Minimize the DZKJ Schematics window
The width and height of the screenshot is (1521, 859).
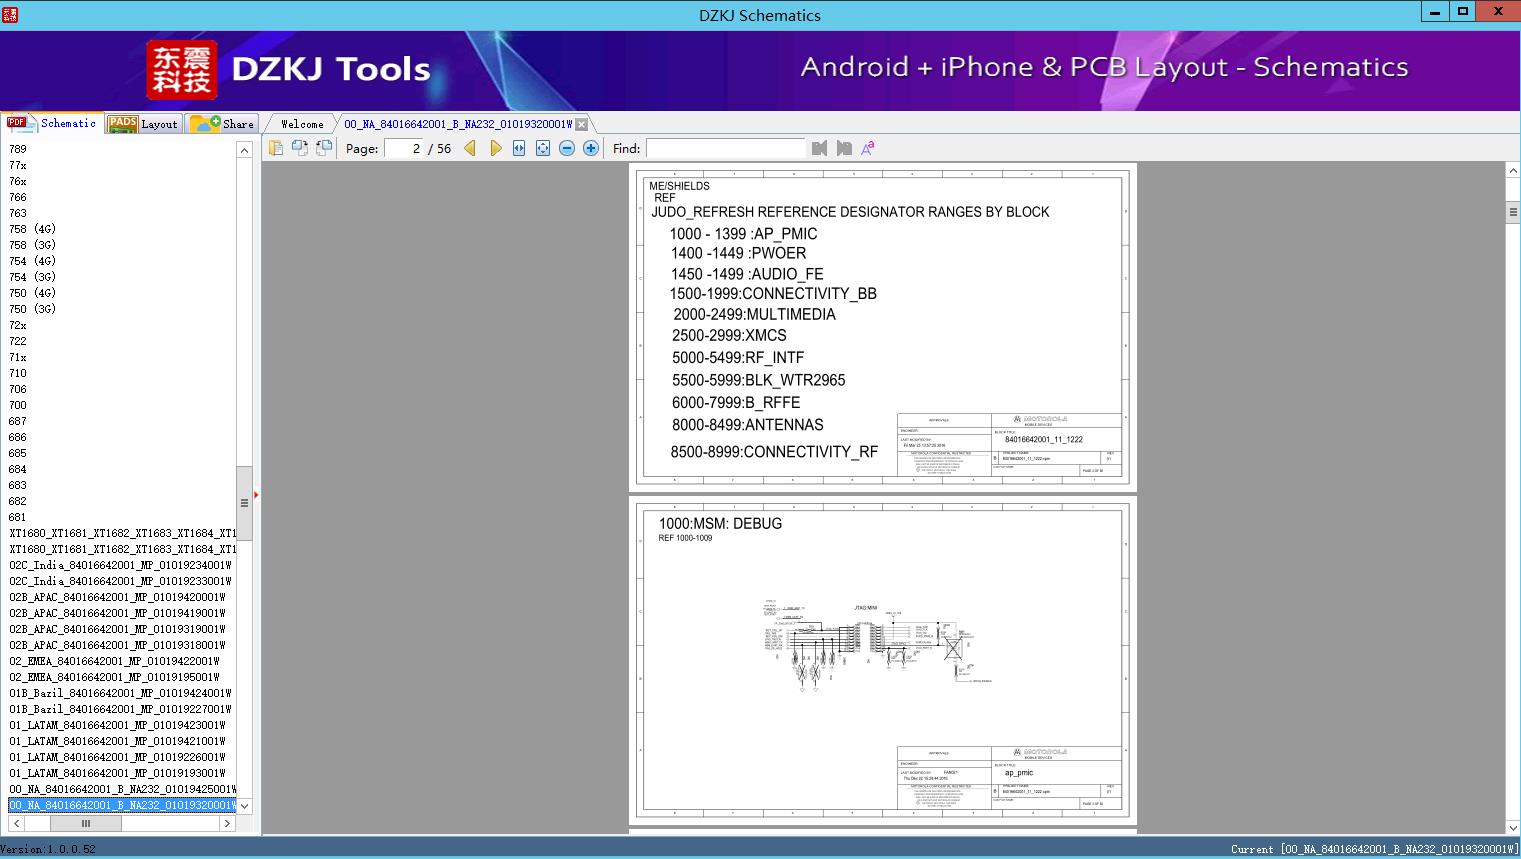[x=1435, y=11]
